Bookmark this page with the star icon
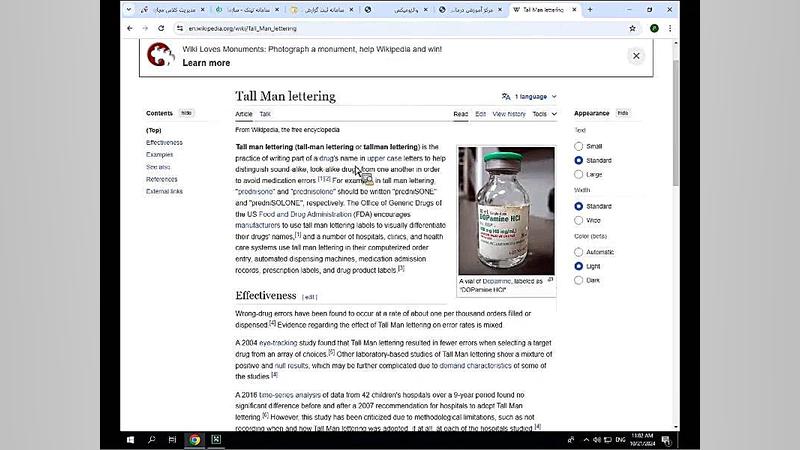Screen dimensions: 800x450 coord(632,29)
